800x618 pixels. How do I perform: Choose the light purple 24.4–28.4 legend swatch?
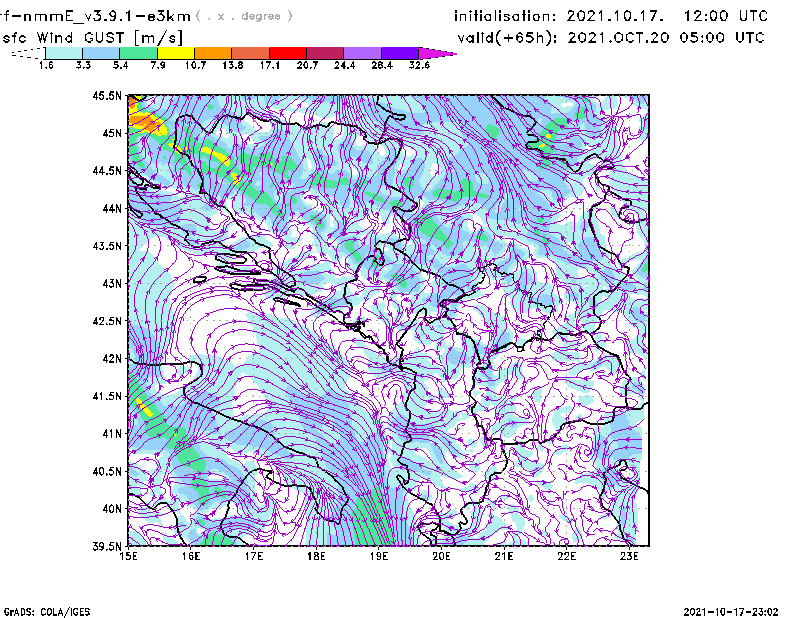362,53
